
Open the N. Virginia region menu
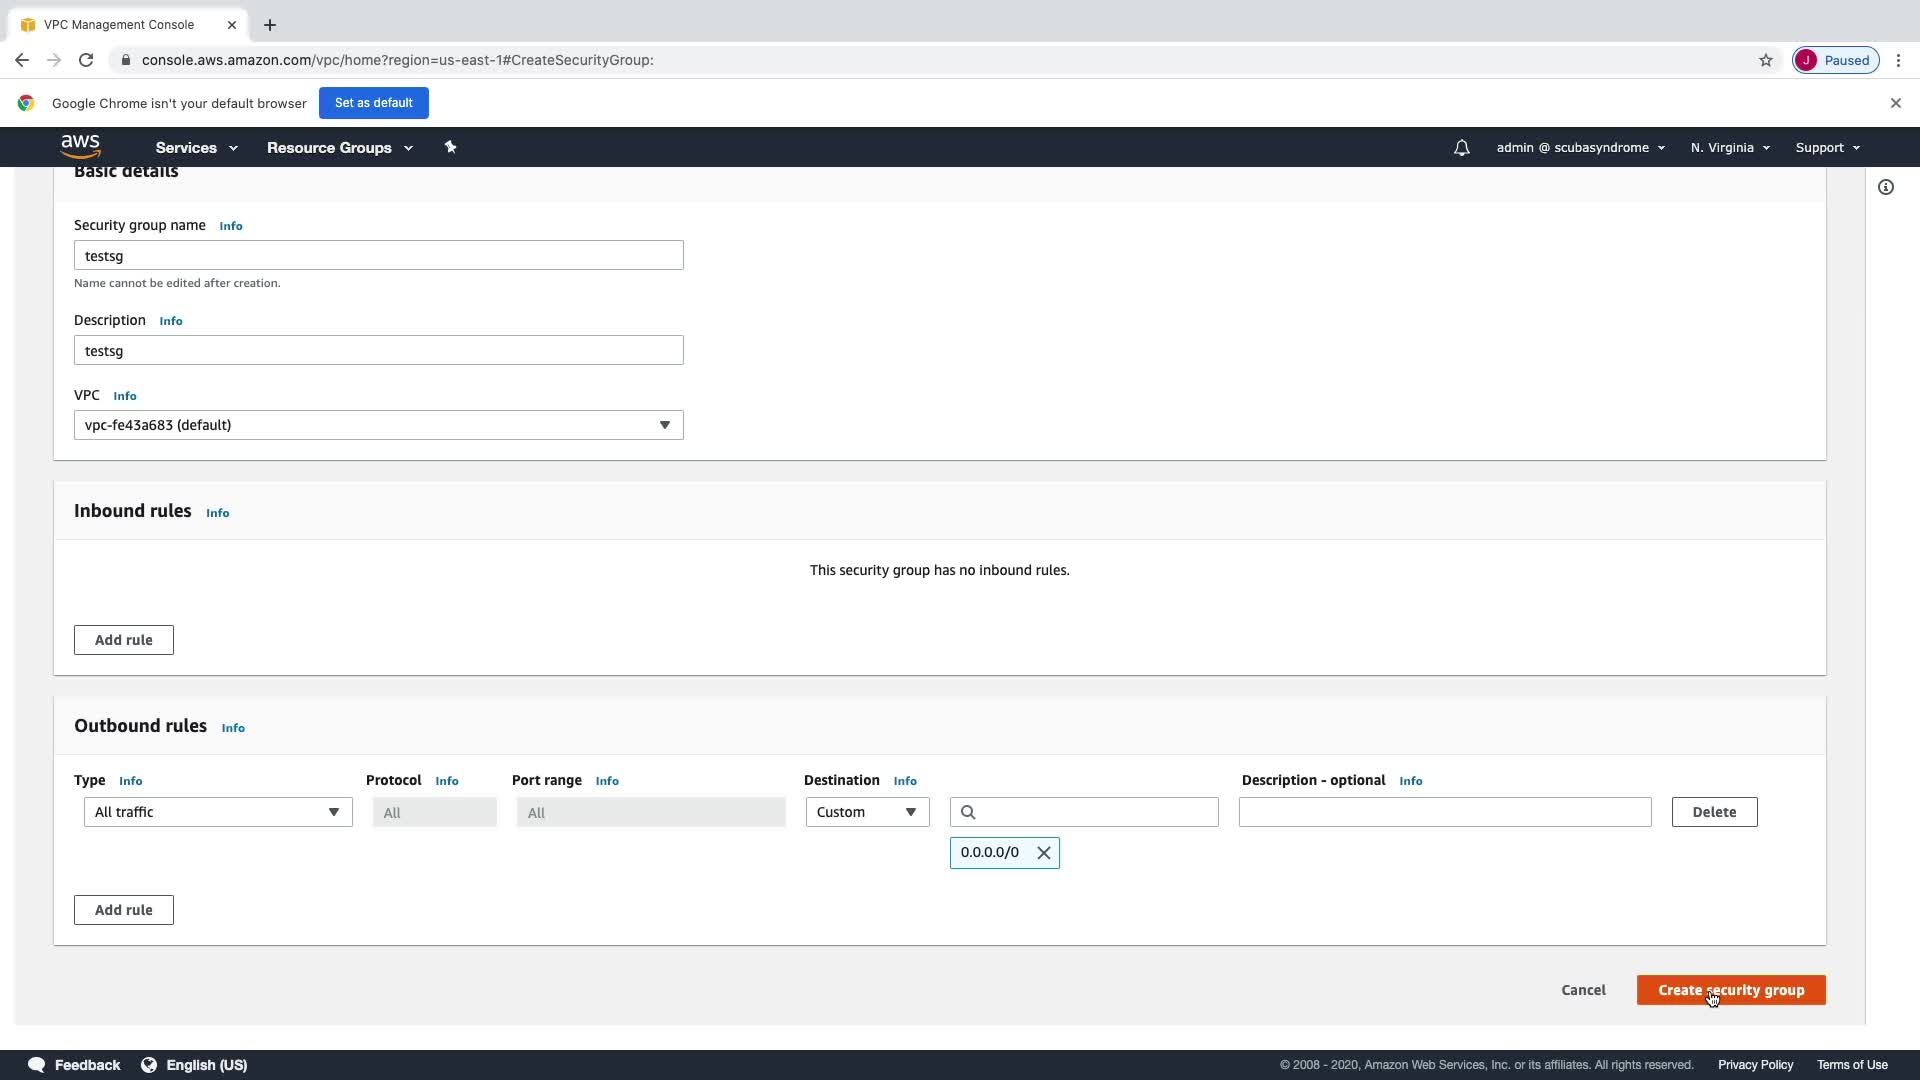coord(1729,148)
